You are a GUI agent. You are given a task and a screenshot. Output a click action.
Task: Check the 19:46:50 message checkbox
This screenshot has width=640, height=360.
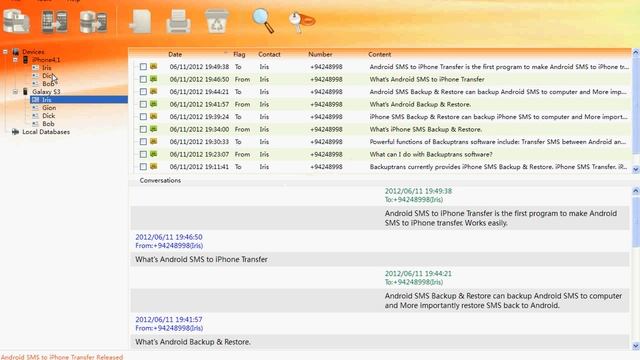coord(143,79)
